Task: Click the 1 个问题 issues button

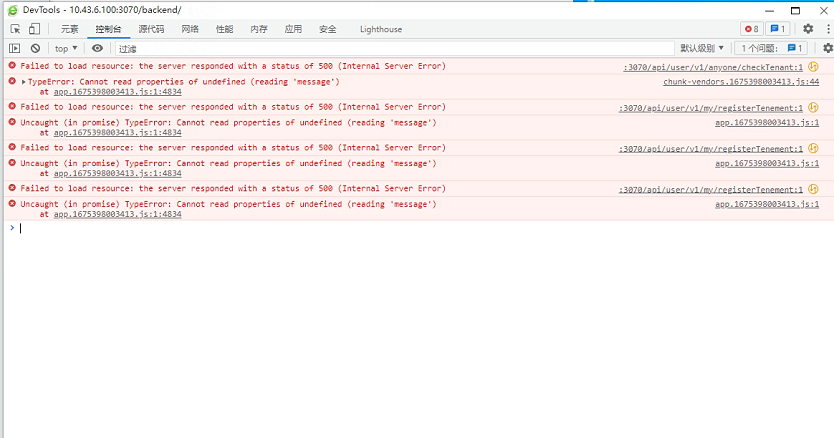Action: pos(770,48)
